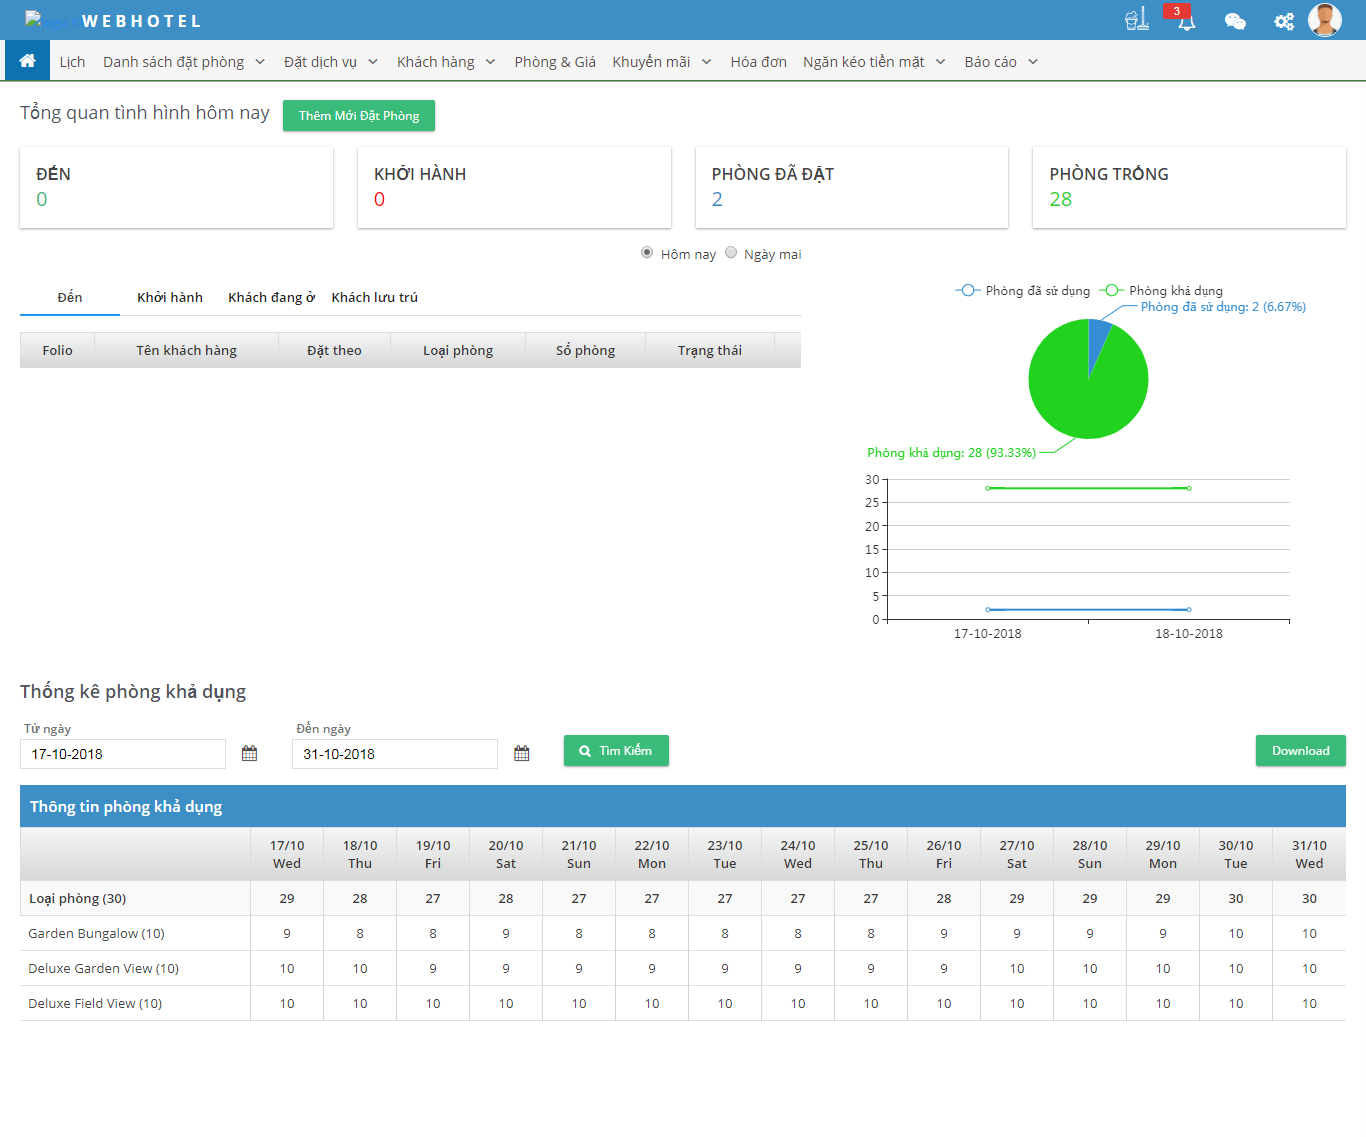This screenshot has width=1366, height=1137.
Task: Click 17-10-2018 chart axis label
Action: pyautogui.click(x=987, y=633)
